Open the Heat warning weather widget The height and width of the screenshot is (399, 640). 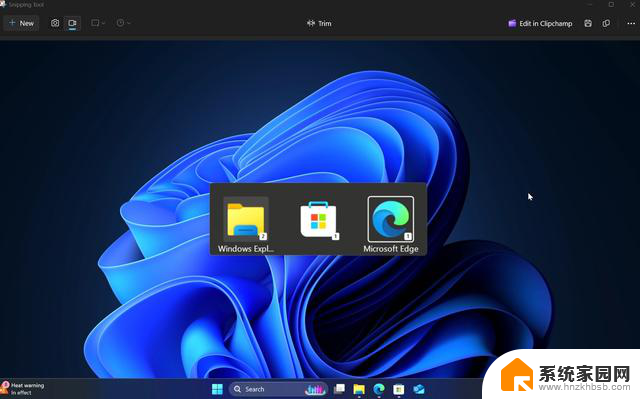tap(23, 388)
